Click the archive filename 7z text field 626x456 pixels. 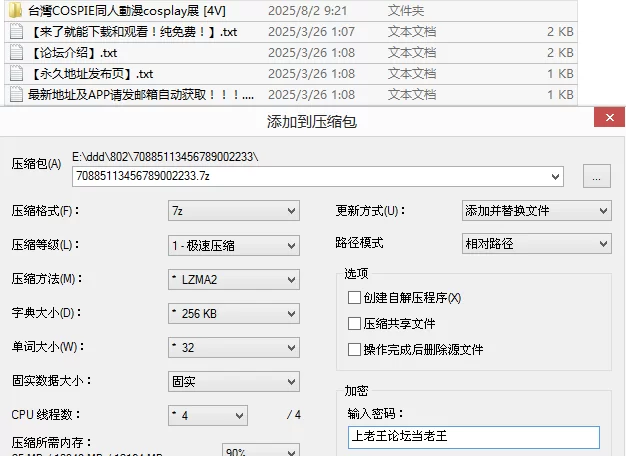coord(318,176)
